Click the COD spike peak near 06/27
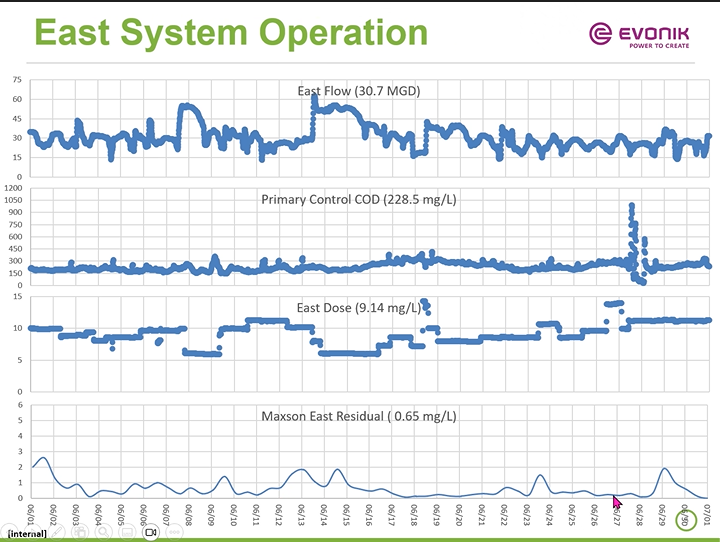Viewport: 720px width, 542px height. (631, 206)
